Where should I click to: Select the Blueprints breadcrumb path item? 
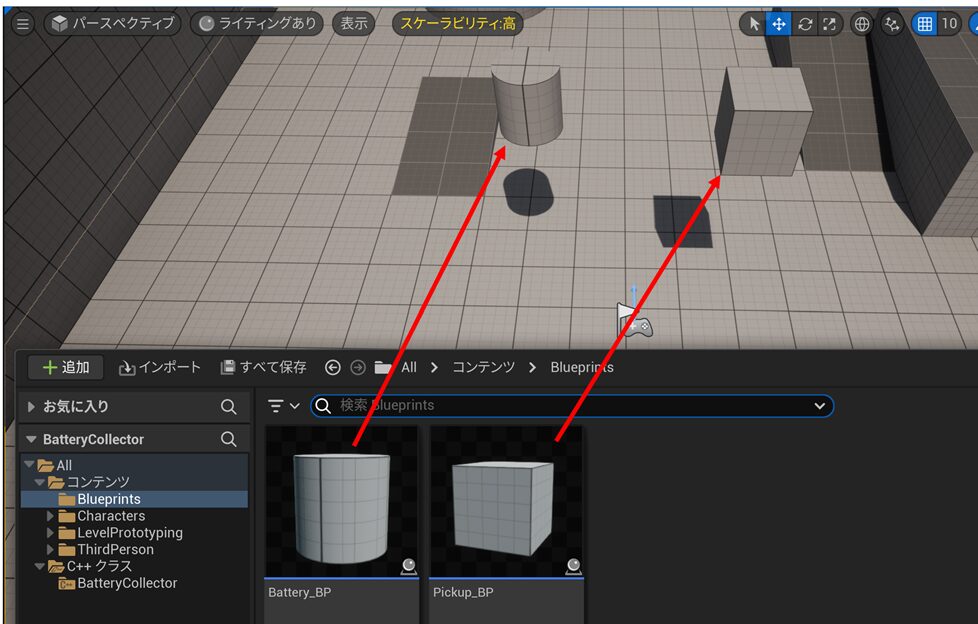(582, 368)
